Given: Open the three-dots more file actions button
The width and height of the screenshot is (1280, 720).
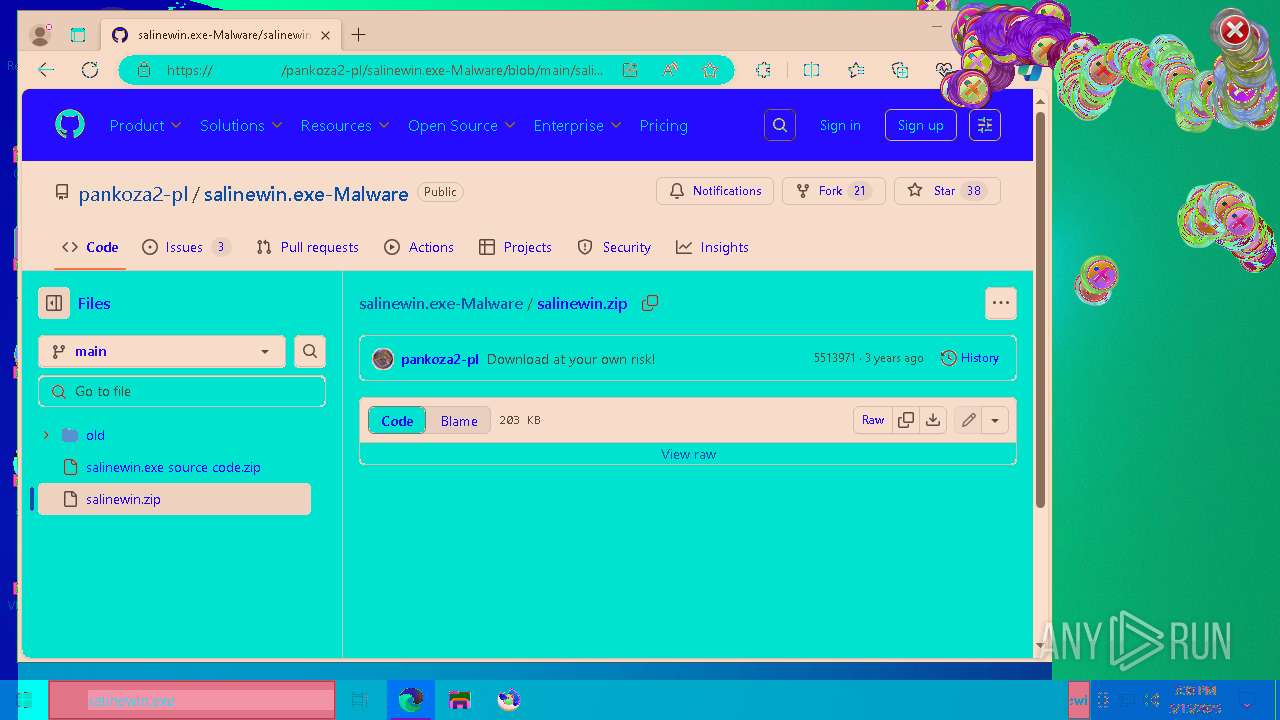Looking at the screenshot, I should pos(1001,303).
